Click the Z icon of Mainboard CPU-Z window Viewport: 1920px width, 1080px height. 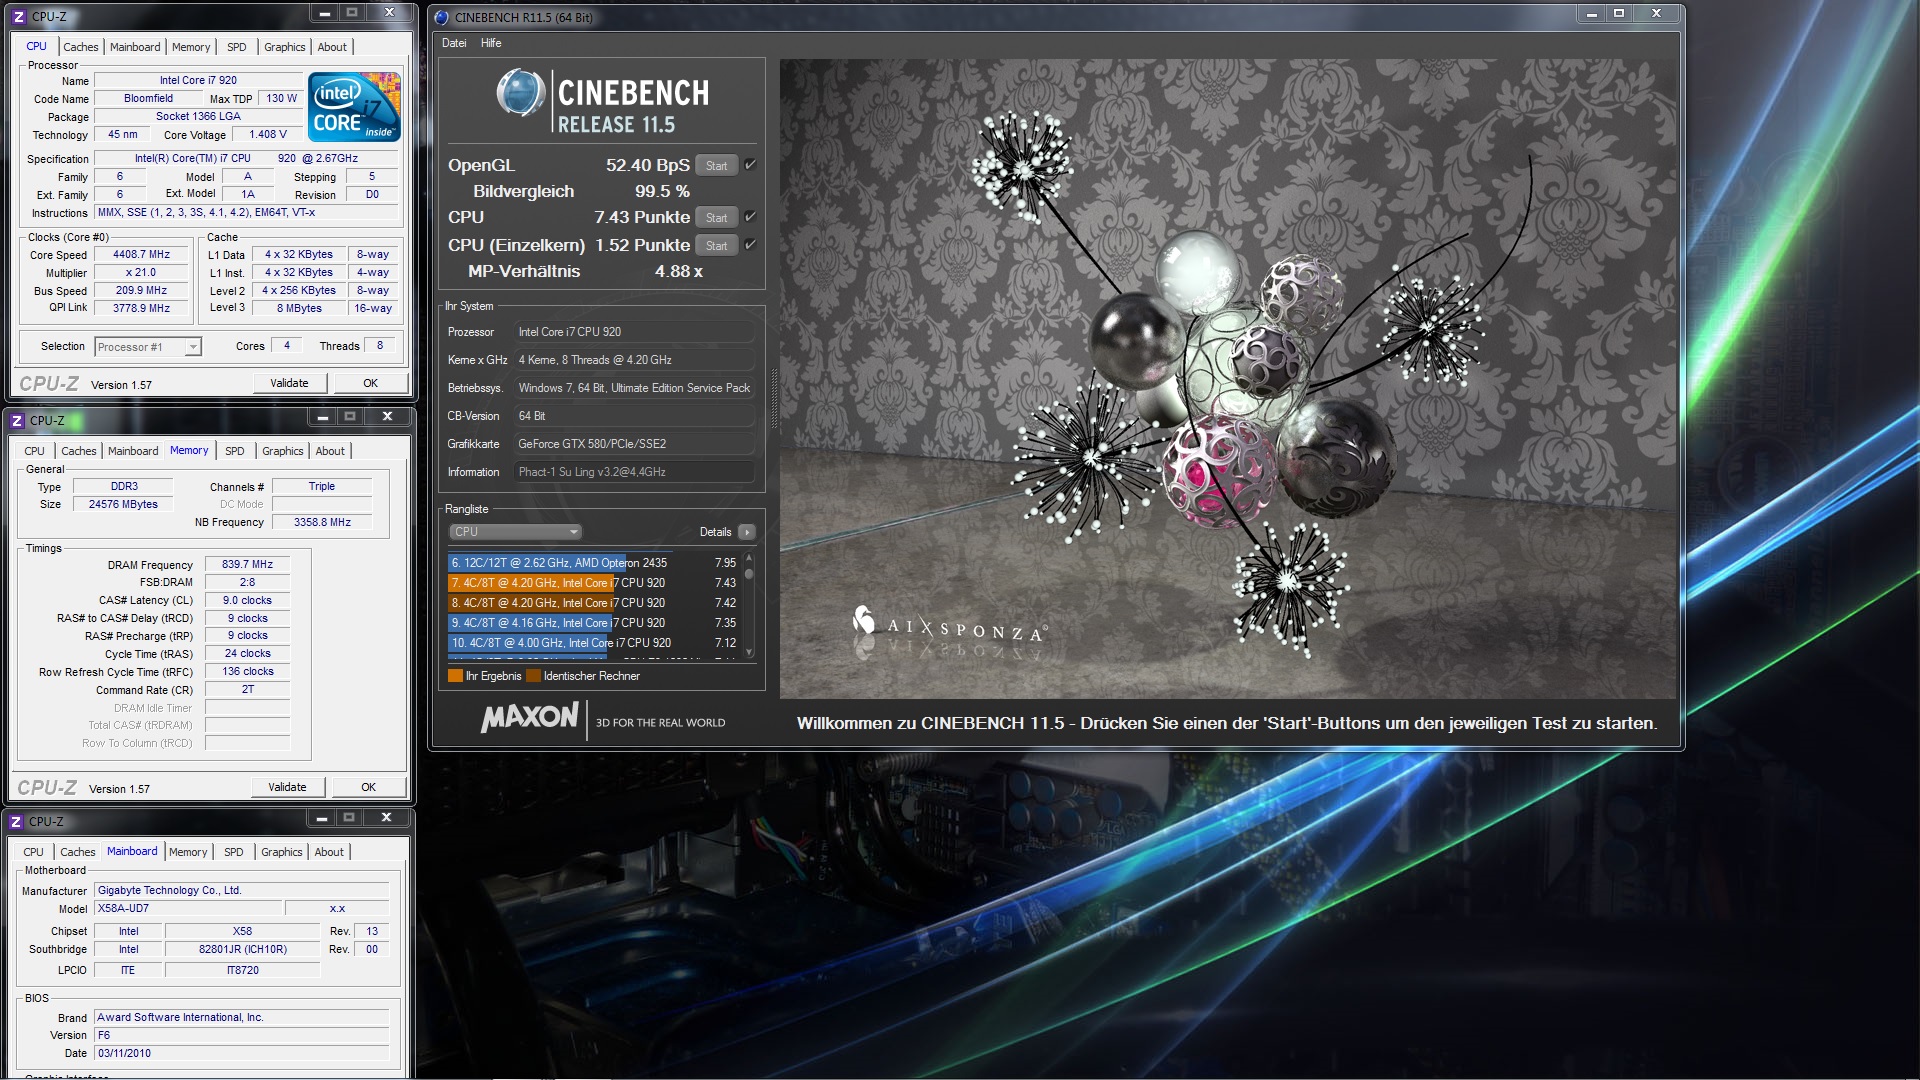click(x=16, y=822)
